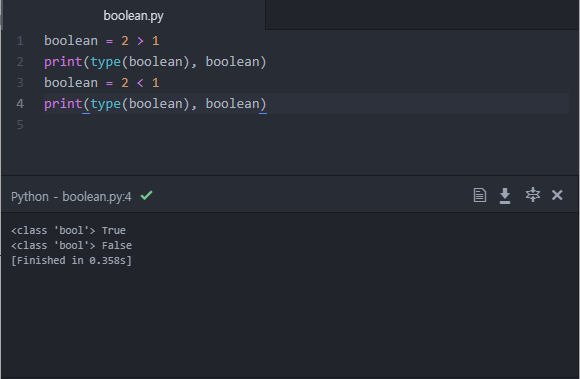Click output line "<class 'bool'> True"

point(68,230)
